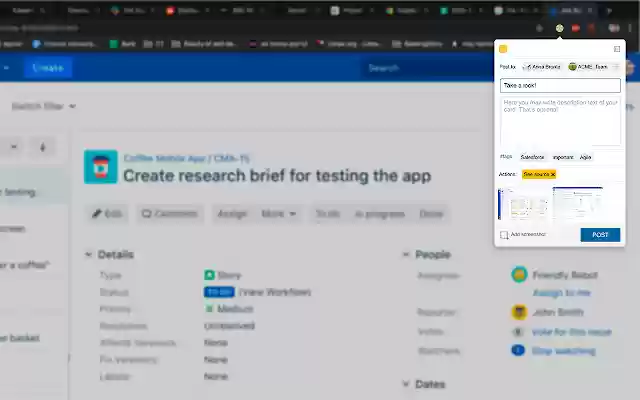The height and width of the screenshot is (400, 640).
Task: Collapse the Dates section
Action: coord(406,384)
